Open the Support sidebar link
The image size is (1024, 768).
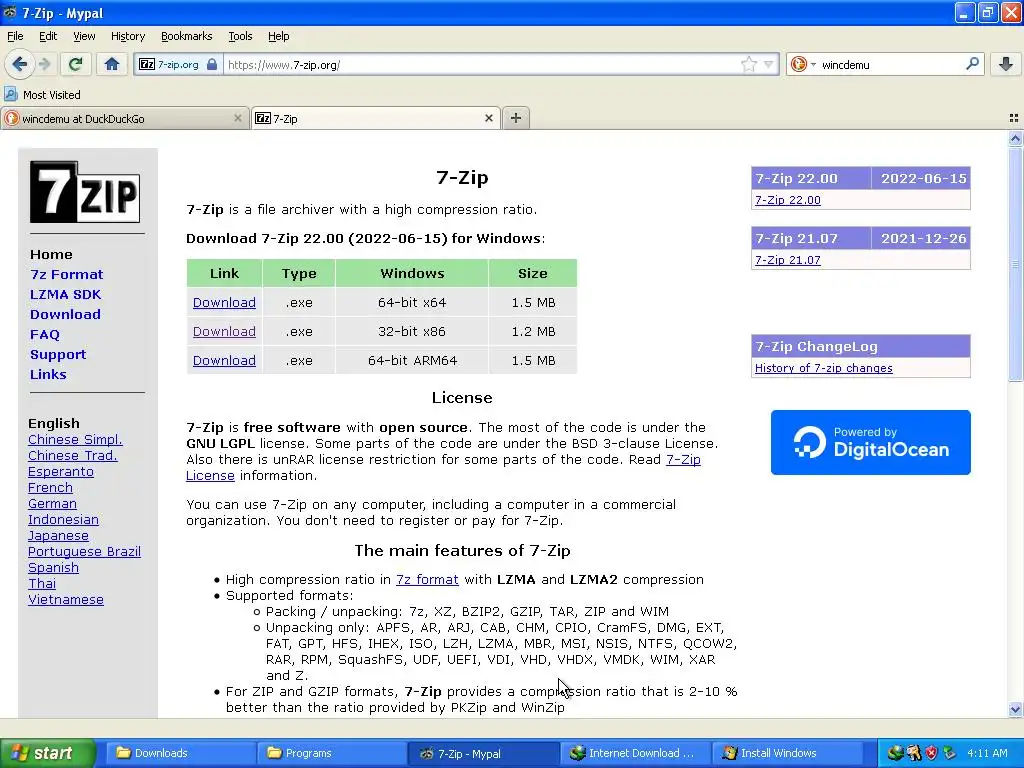pos(57,354)
